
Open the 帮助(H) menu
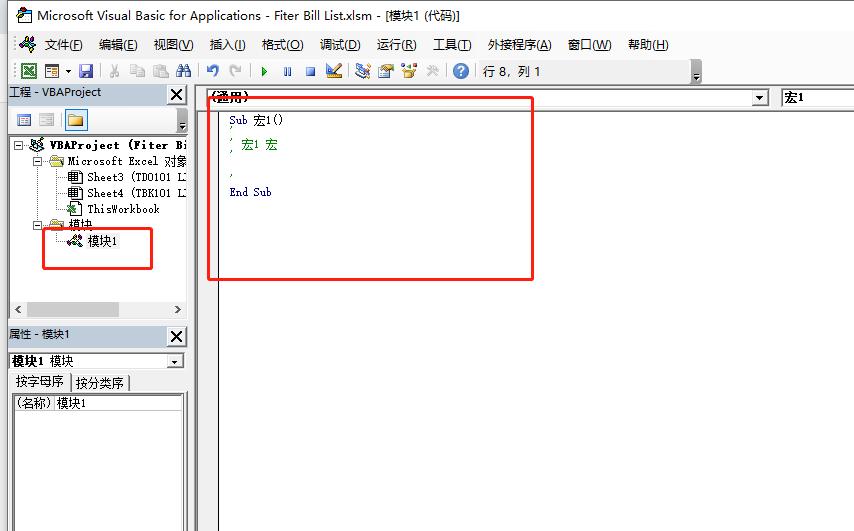(648, 45)
